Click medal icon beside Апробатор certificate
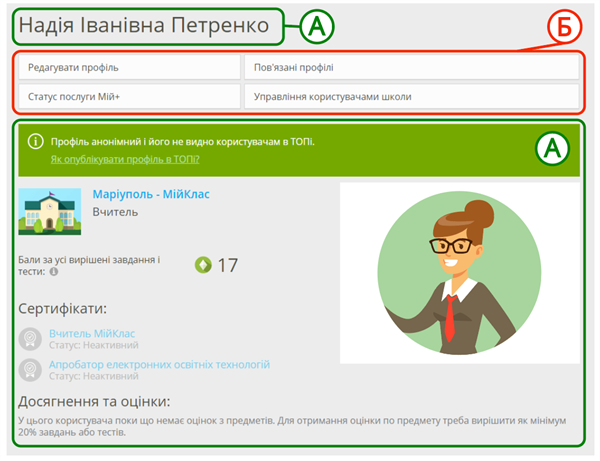Screen dimensions: 600x461 pos(30,370)
